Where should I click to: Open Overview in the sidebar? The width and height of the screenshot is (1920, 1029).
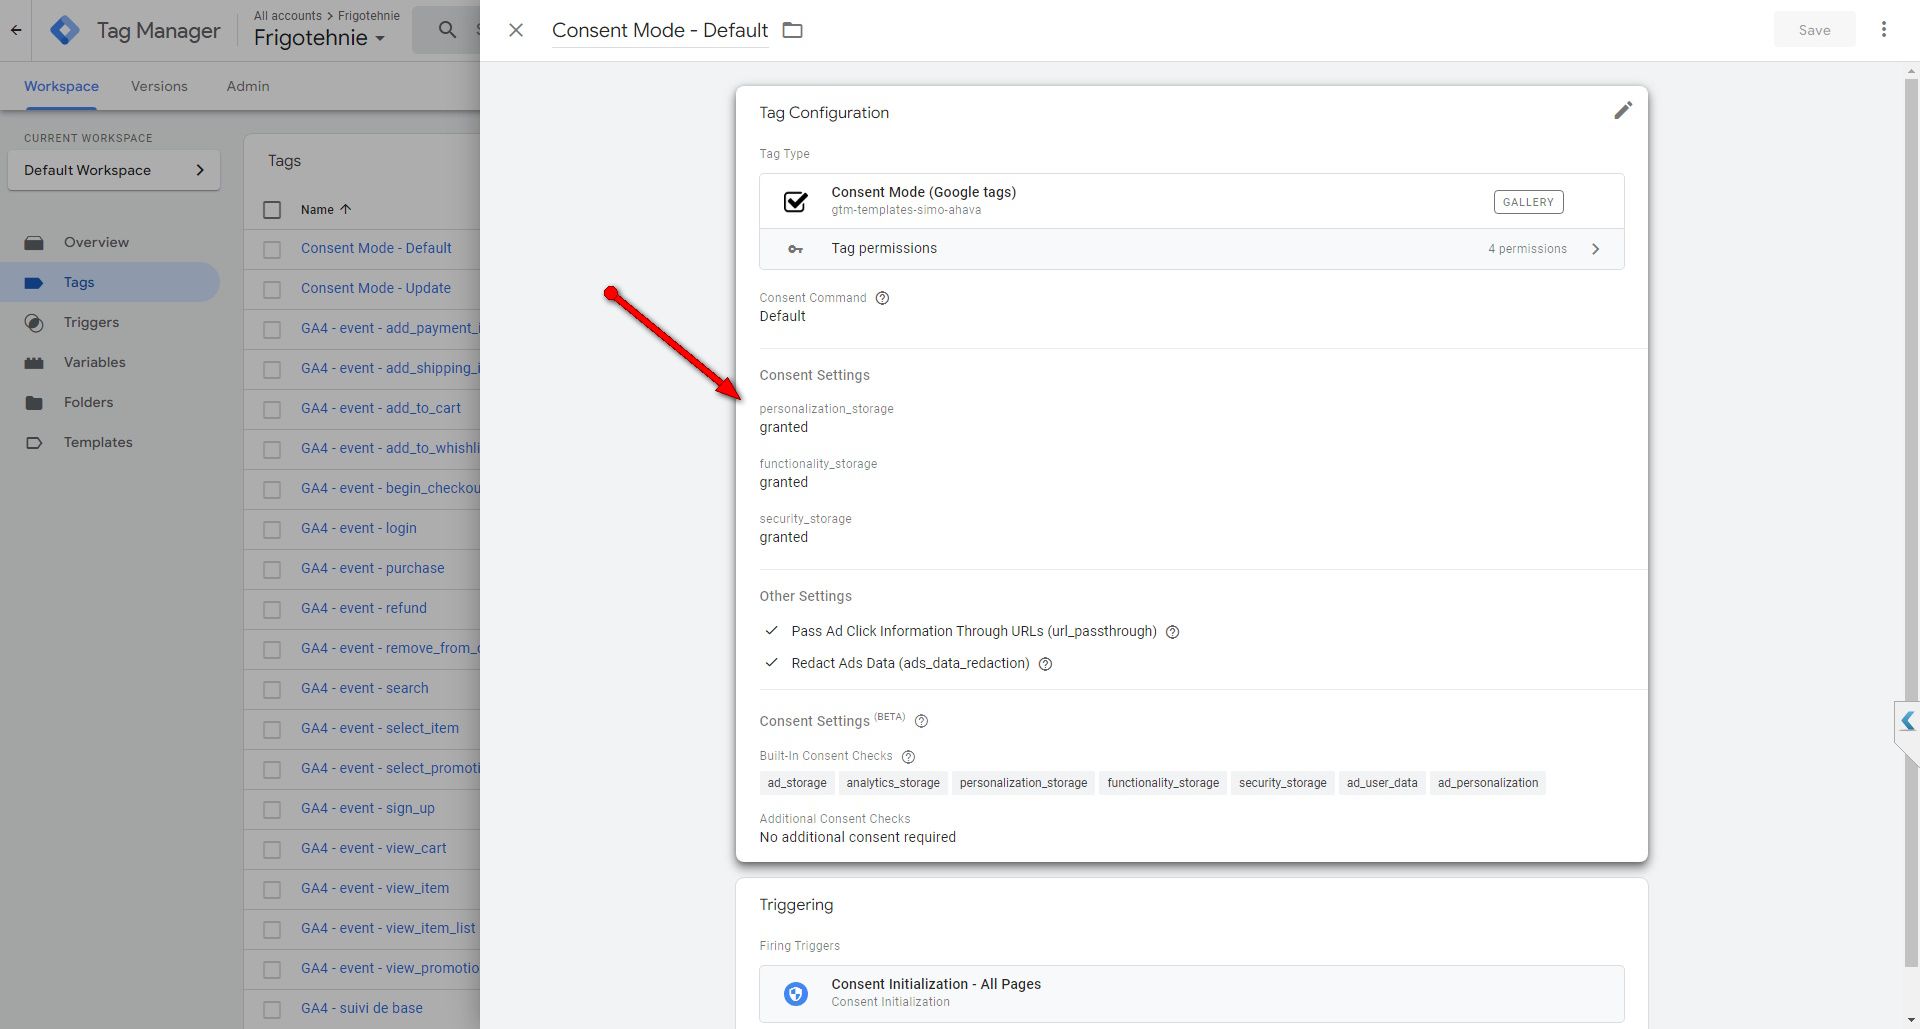click(x=96, y=242)
